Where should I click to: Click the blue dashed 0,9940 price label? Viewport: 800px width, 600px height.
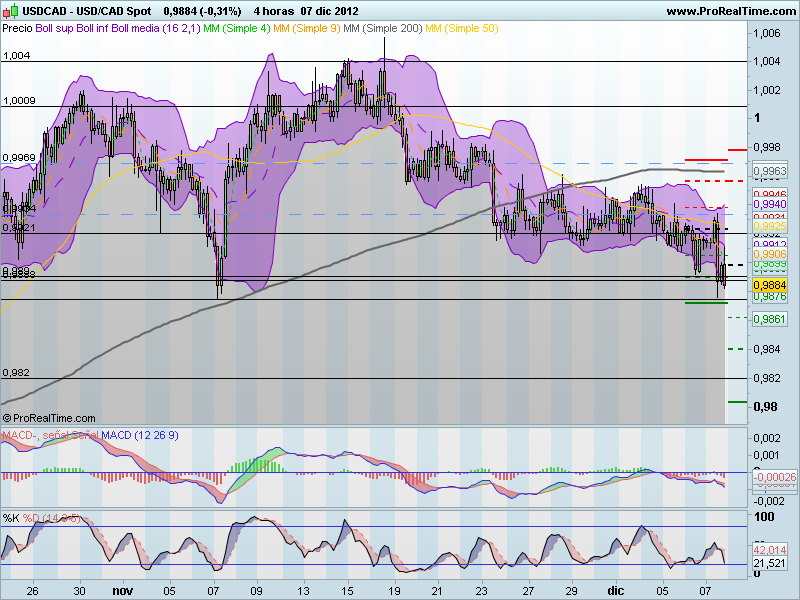pyautogui.click(x=769, y=202)
